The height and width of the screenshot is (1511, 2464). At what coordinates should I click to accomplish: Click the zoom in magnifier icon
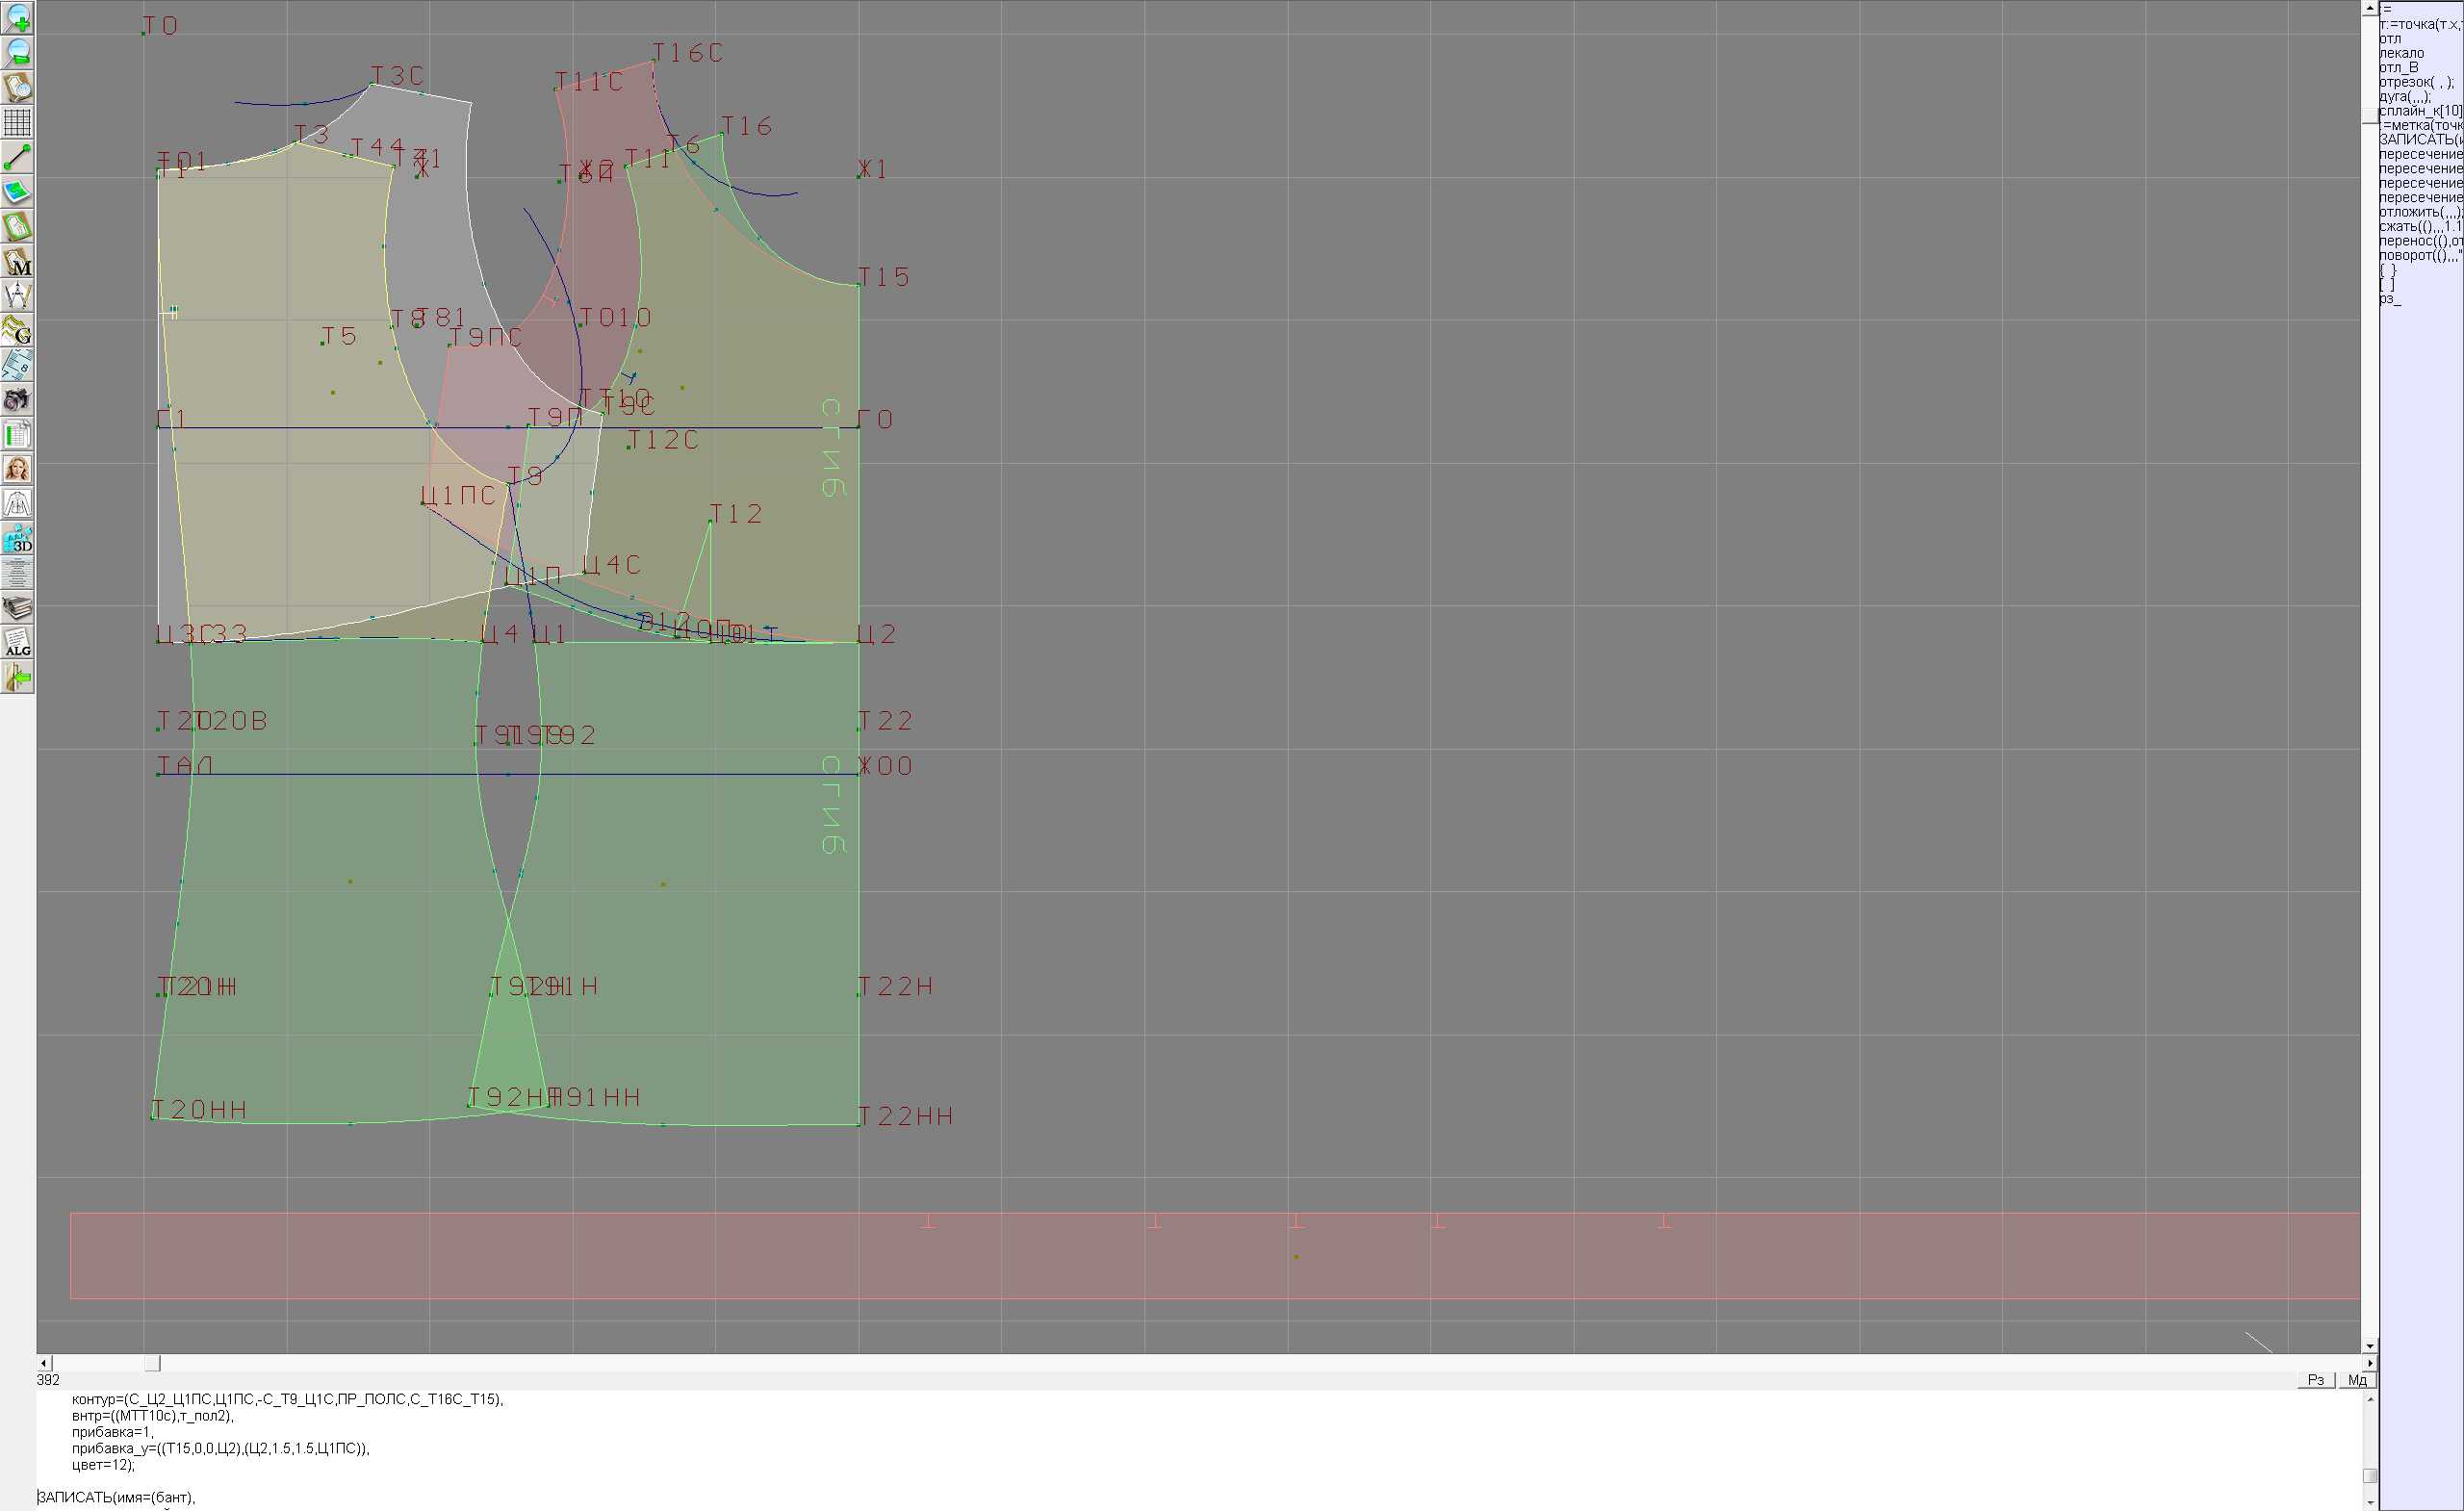(17, 17)
